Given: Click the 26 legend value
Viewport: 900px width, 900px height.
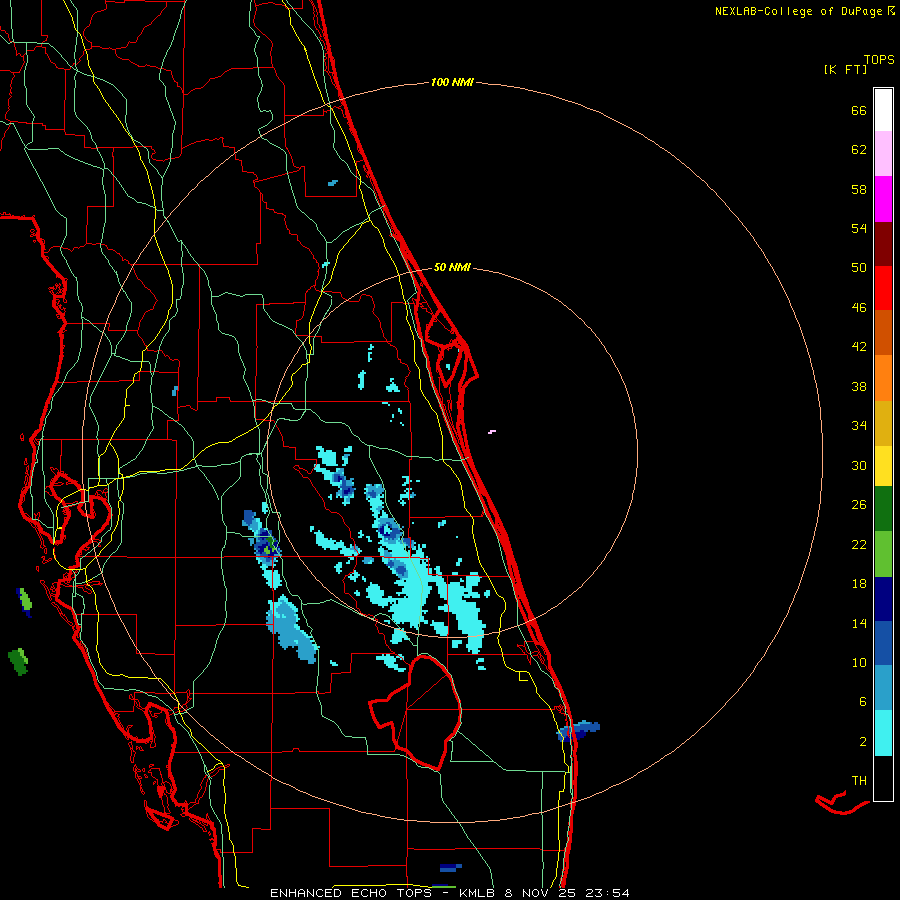Looking at the screenshot, I should (x=859, y=505).
